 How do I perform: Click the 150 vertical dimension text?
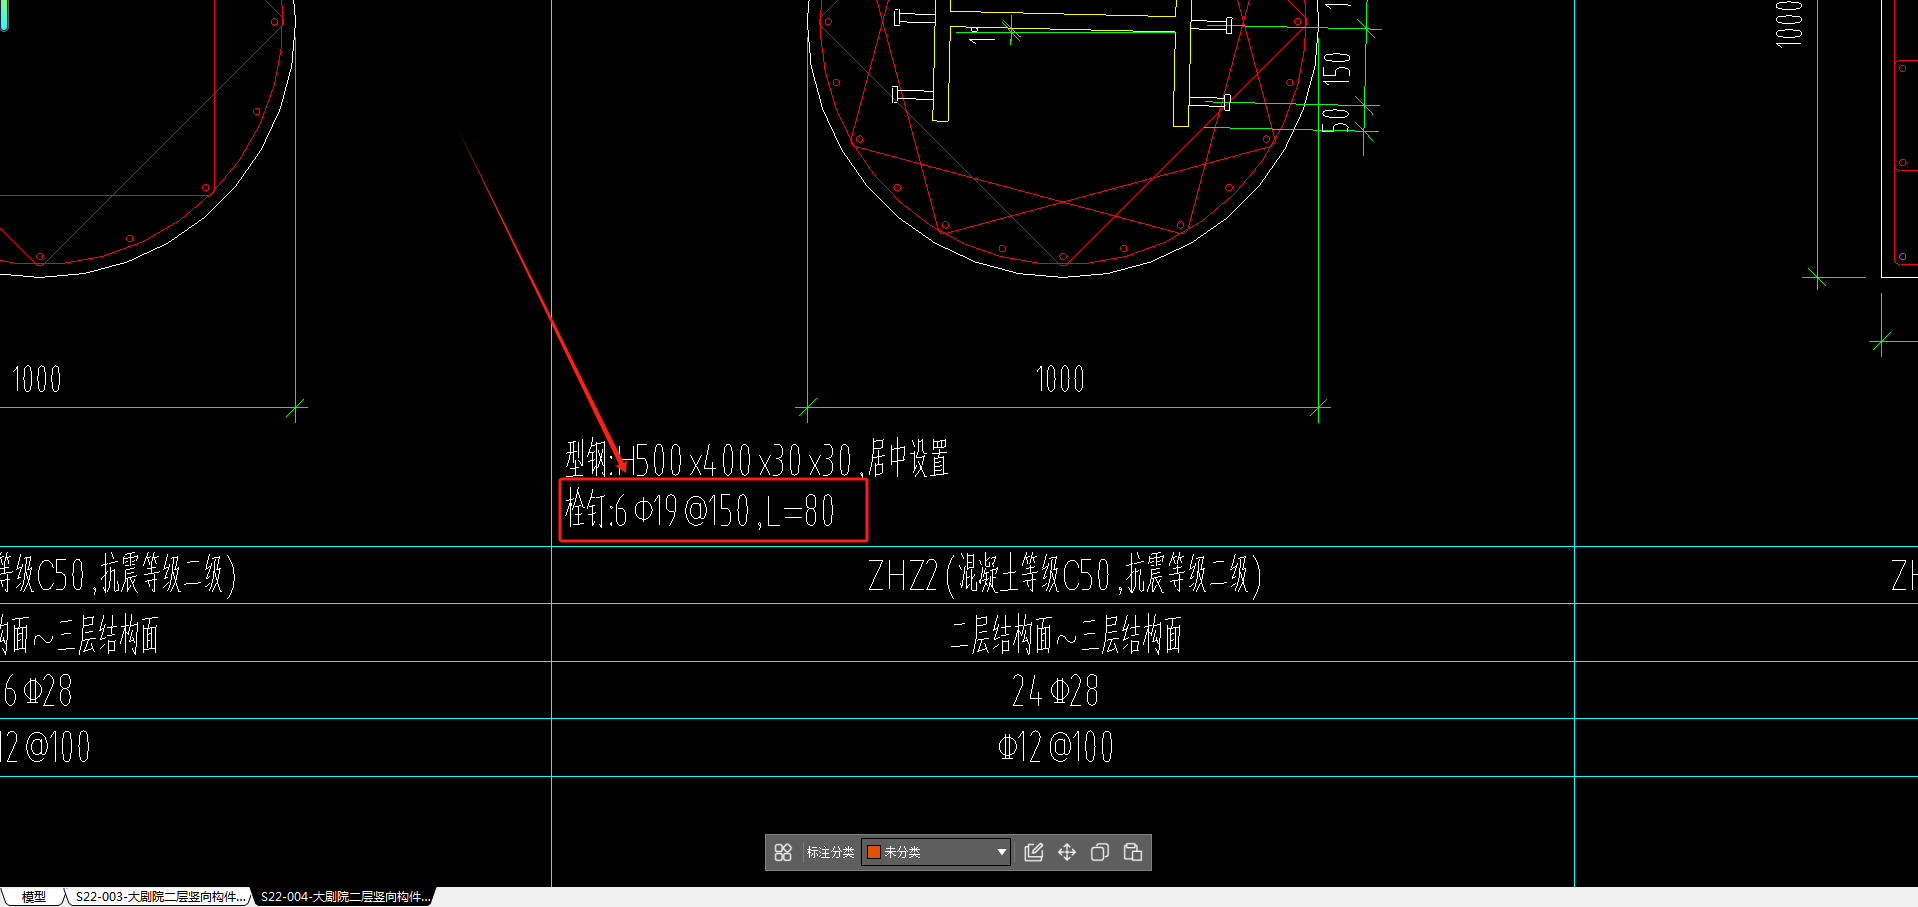1337,68
